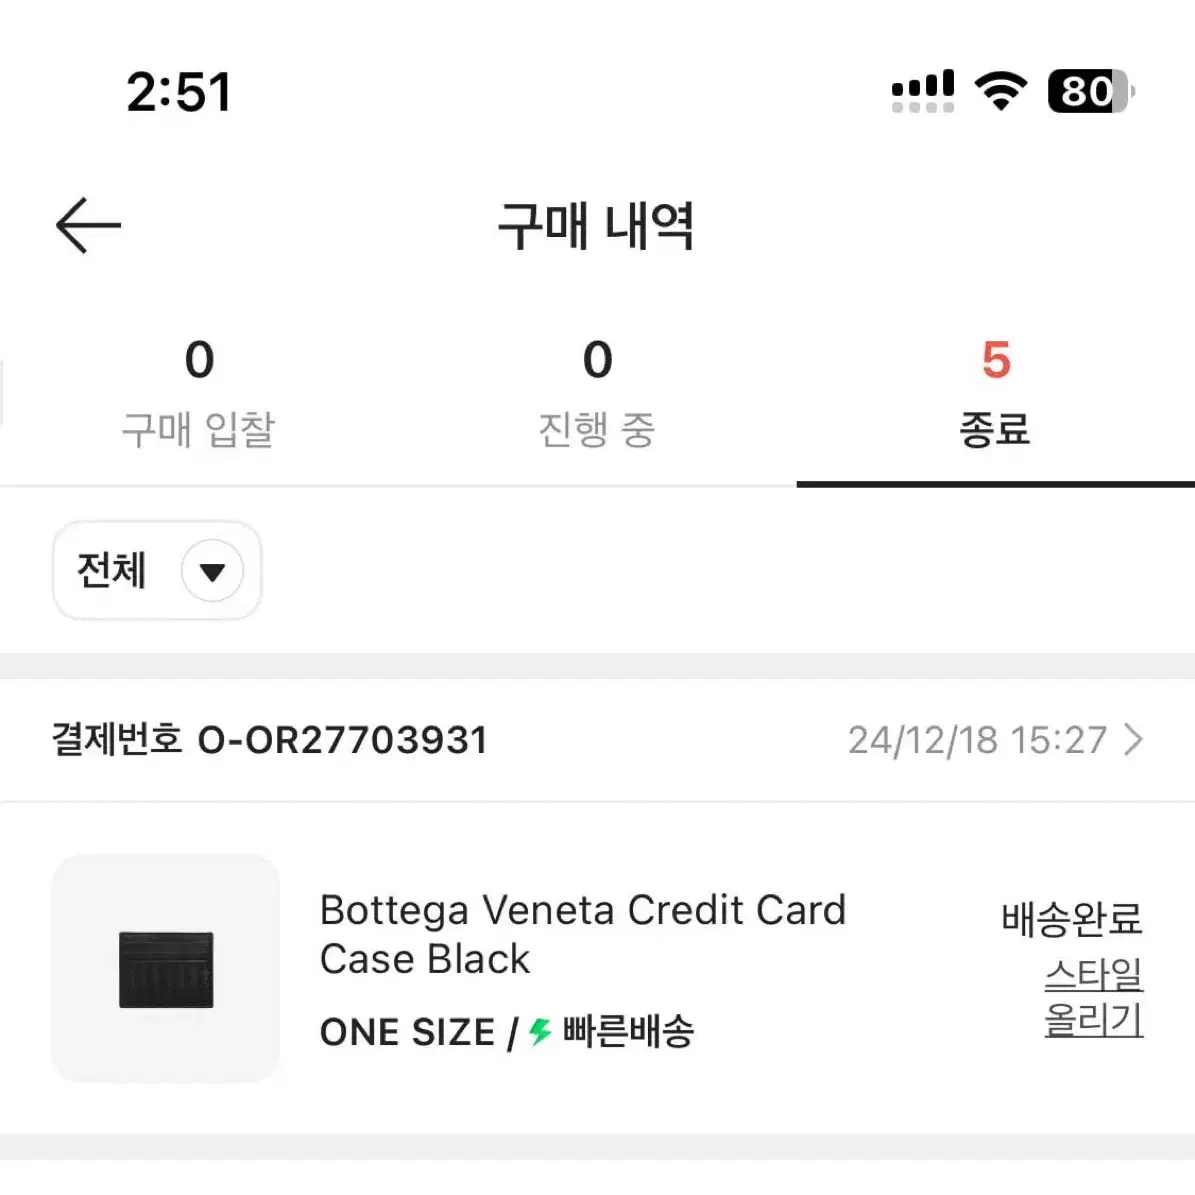This screenshot has width=1195, height=1195.
Task: Open order number O-OR27703931
Action: tap(269, 740)
